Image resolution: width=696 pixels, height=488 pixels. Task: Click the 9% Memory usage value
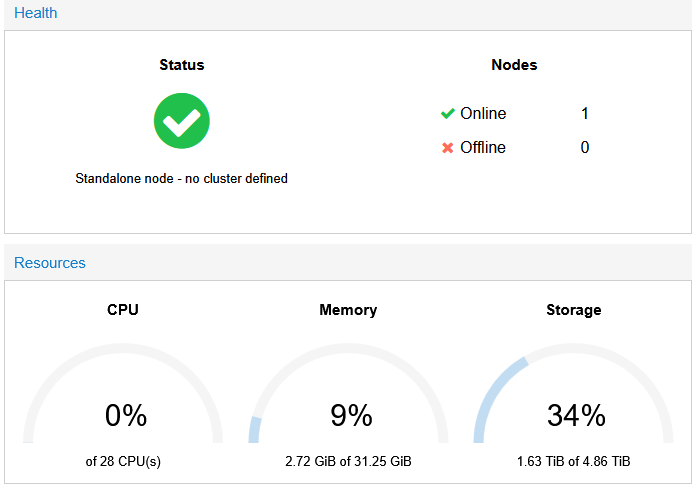click(351, 416)
